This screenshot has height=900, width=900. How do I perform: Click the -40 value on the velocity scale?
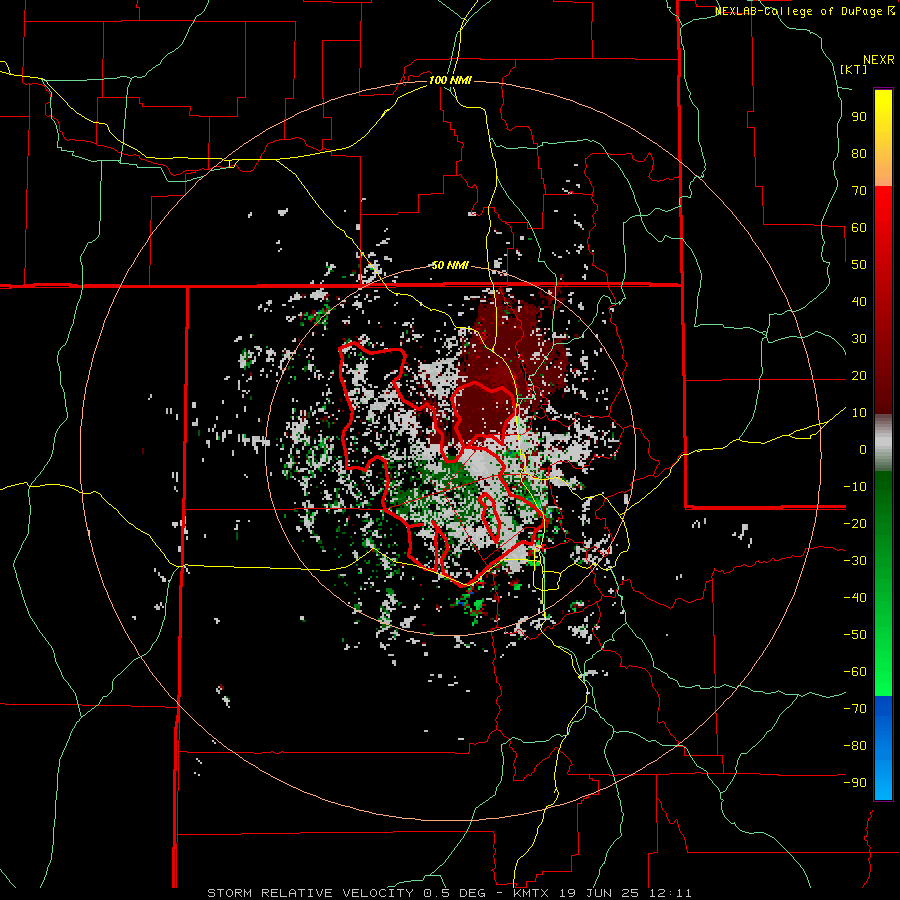[x=855, y=598]
